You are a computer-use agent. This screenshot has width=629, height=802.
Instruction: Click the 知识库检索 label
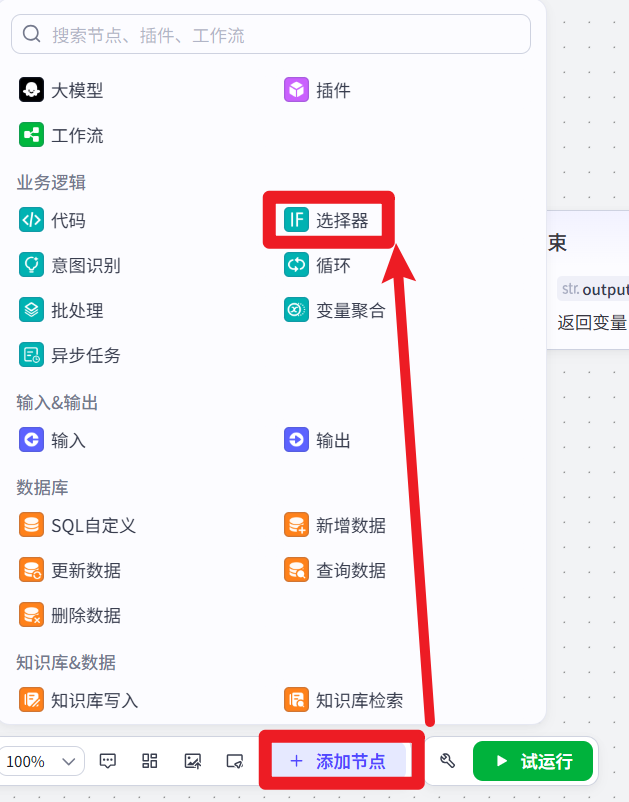point(360,700)
